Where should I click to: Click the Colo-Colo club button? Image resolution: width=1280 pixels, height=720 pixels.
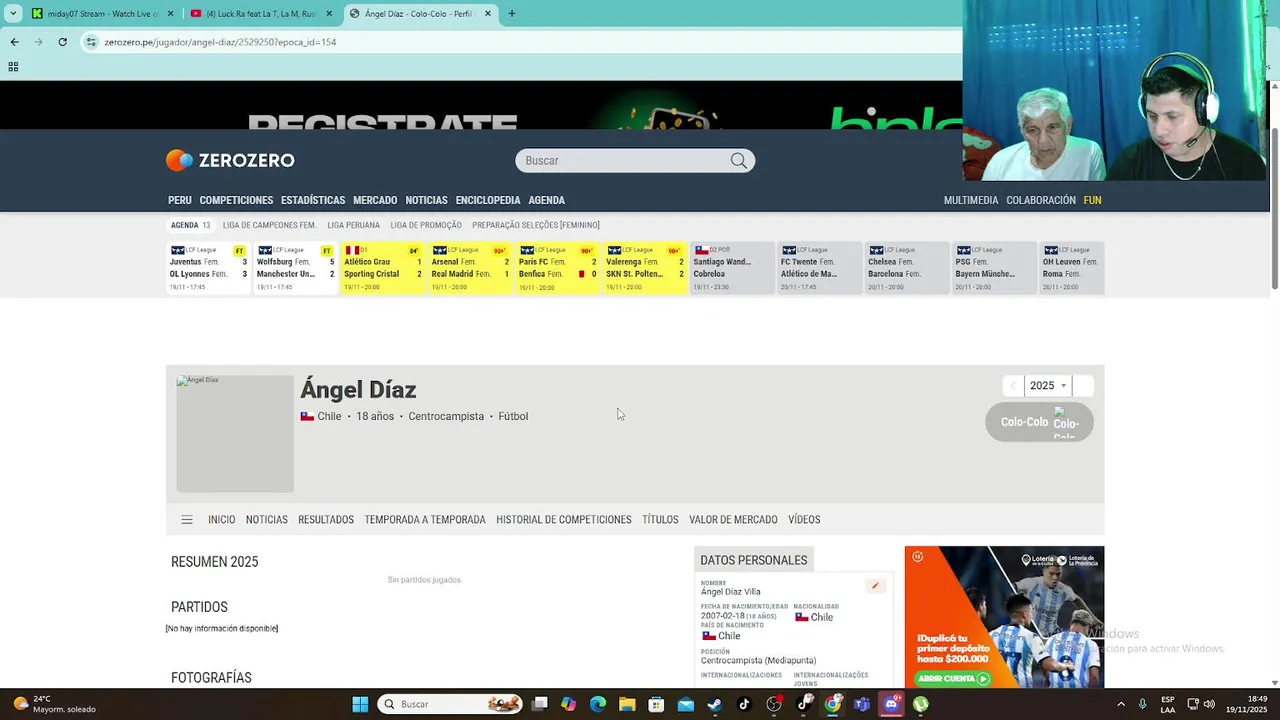1039,422
